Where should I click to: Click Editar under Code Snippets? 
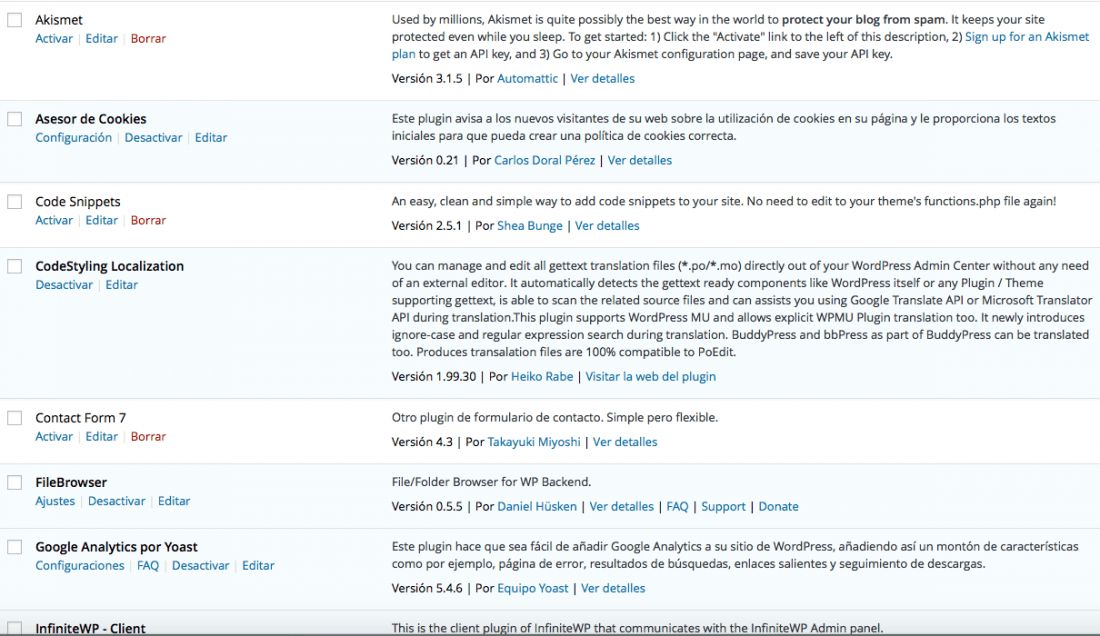102,220
